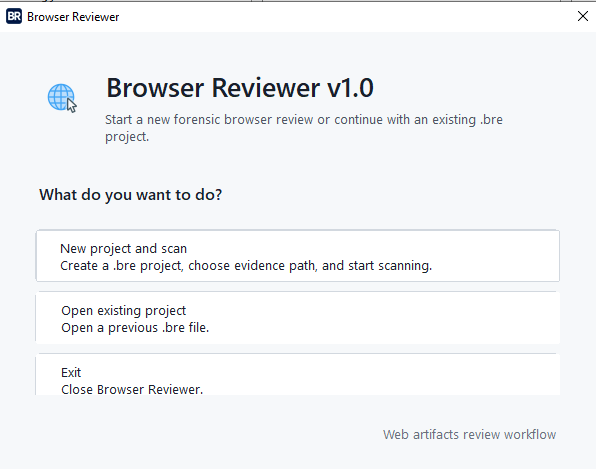The image size is (596, 469).
Task: Click the 'Close Browser Reviewer.' description text
Action: pos(132,390)
